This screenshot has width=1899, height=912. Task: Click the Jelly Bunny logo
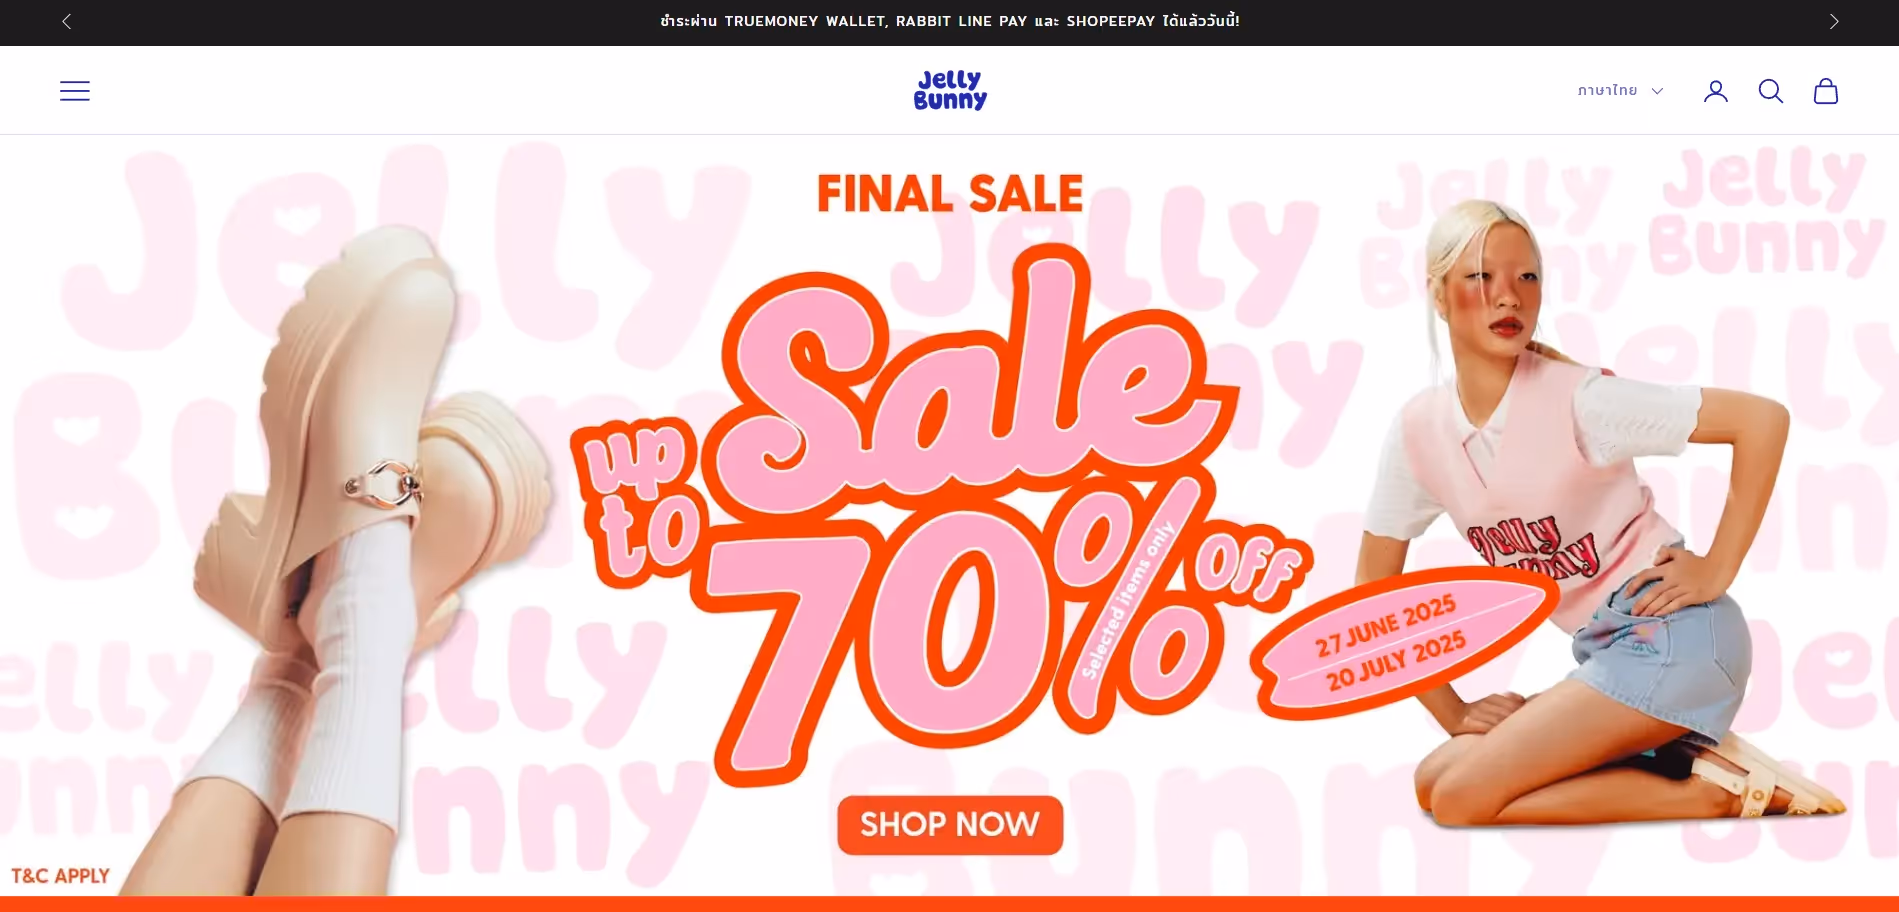point(950,90)
